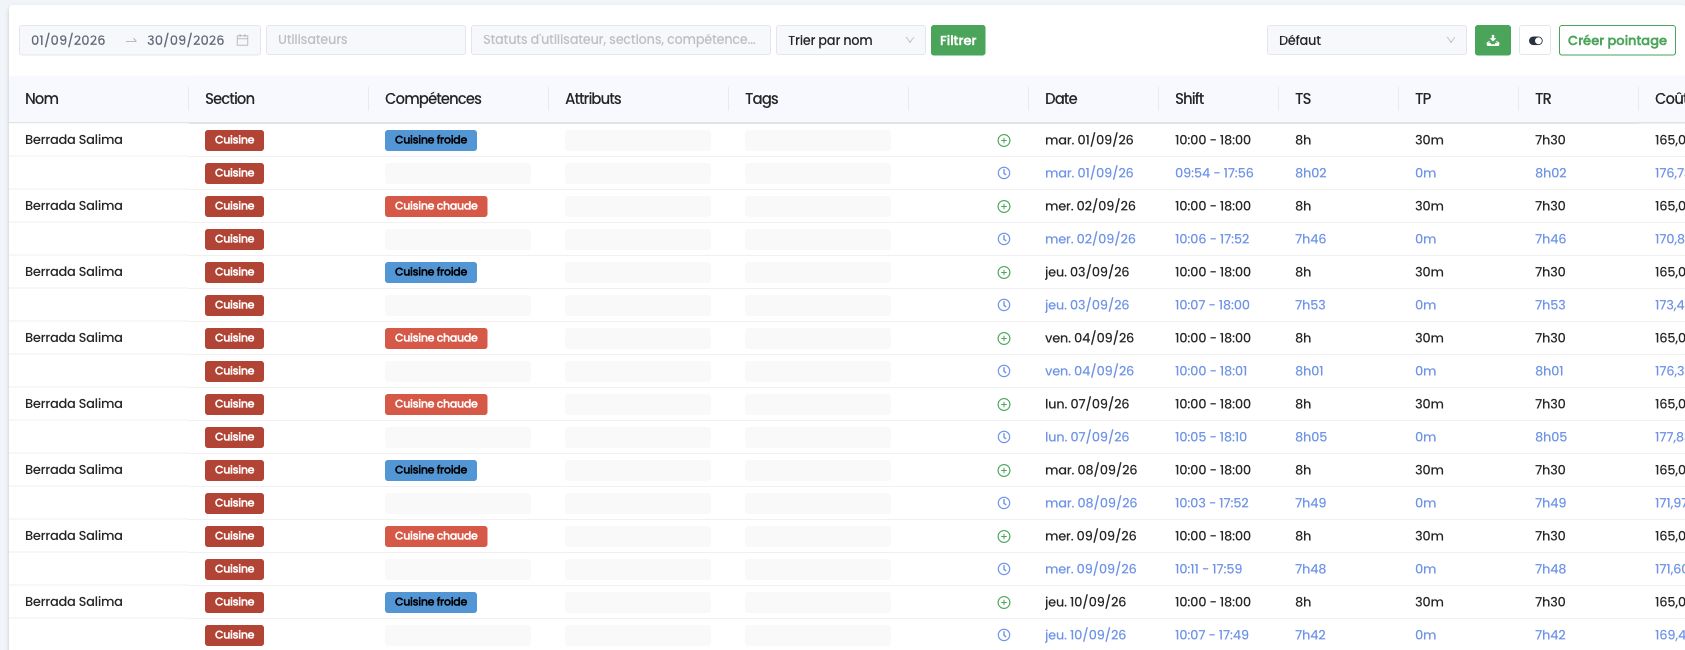Click clock icon on ven. 04/09/26 18:01 row

(1004, 372)
